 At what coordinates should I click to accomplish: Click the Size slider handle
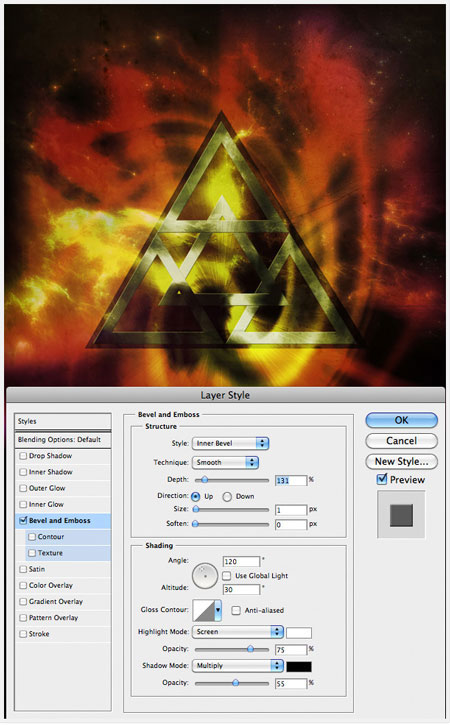click(x=196, y=510)
